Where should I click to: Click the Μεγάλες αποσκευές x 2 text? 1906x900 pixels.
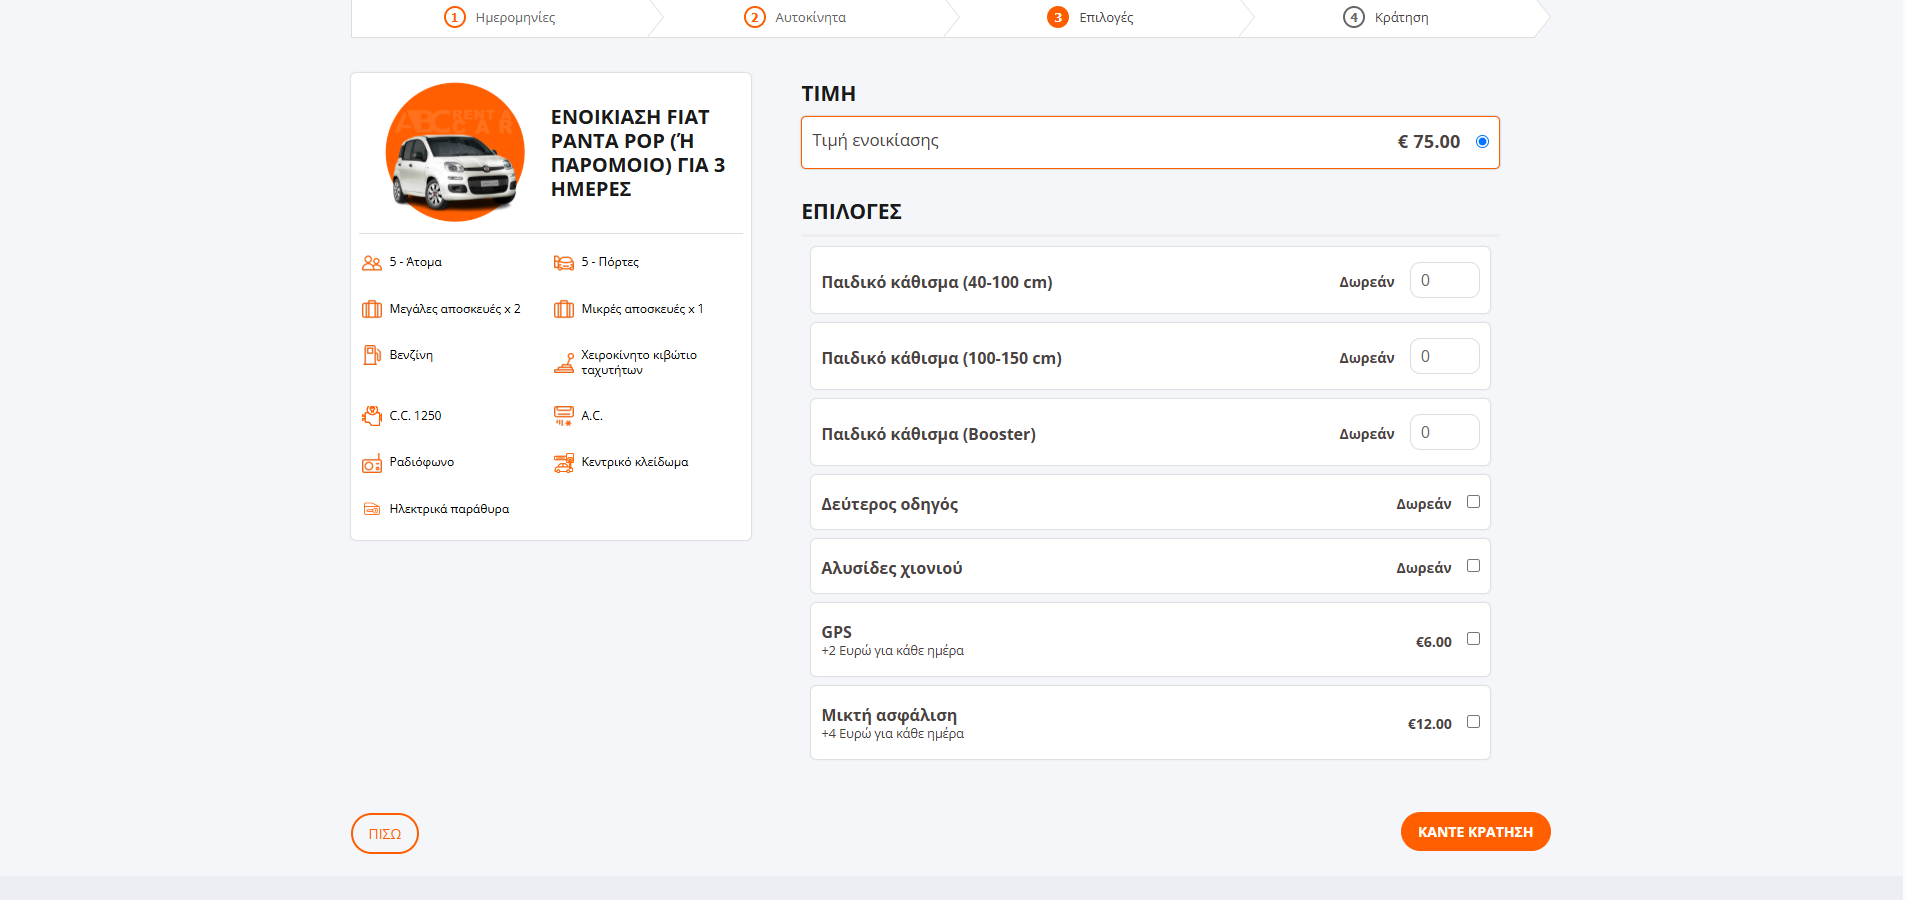(455, 309)
